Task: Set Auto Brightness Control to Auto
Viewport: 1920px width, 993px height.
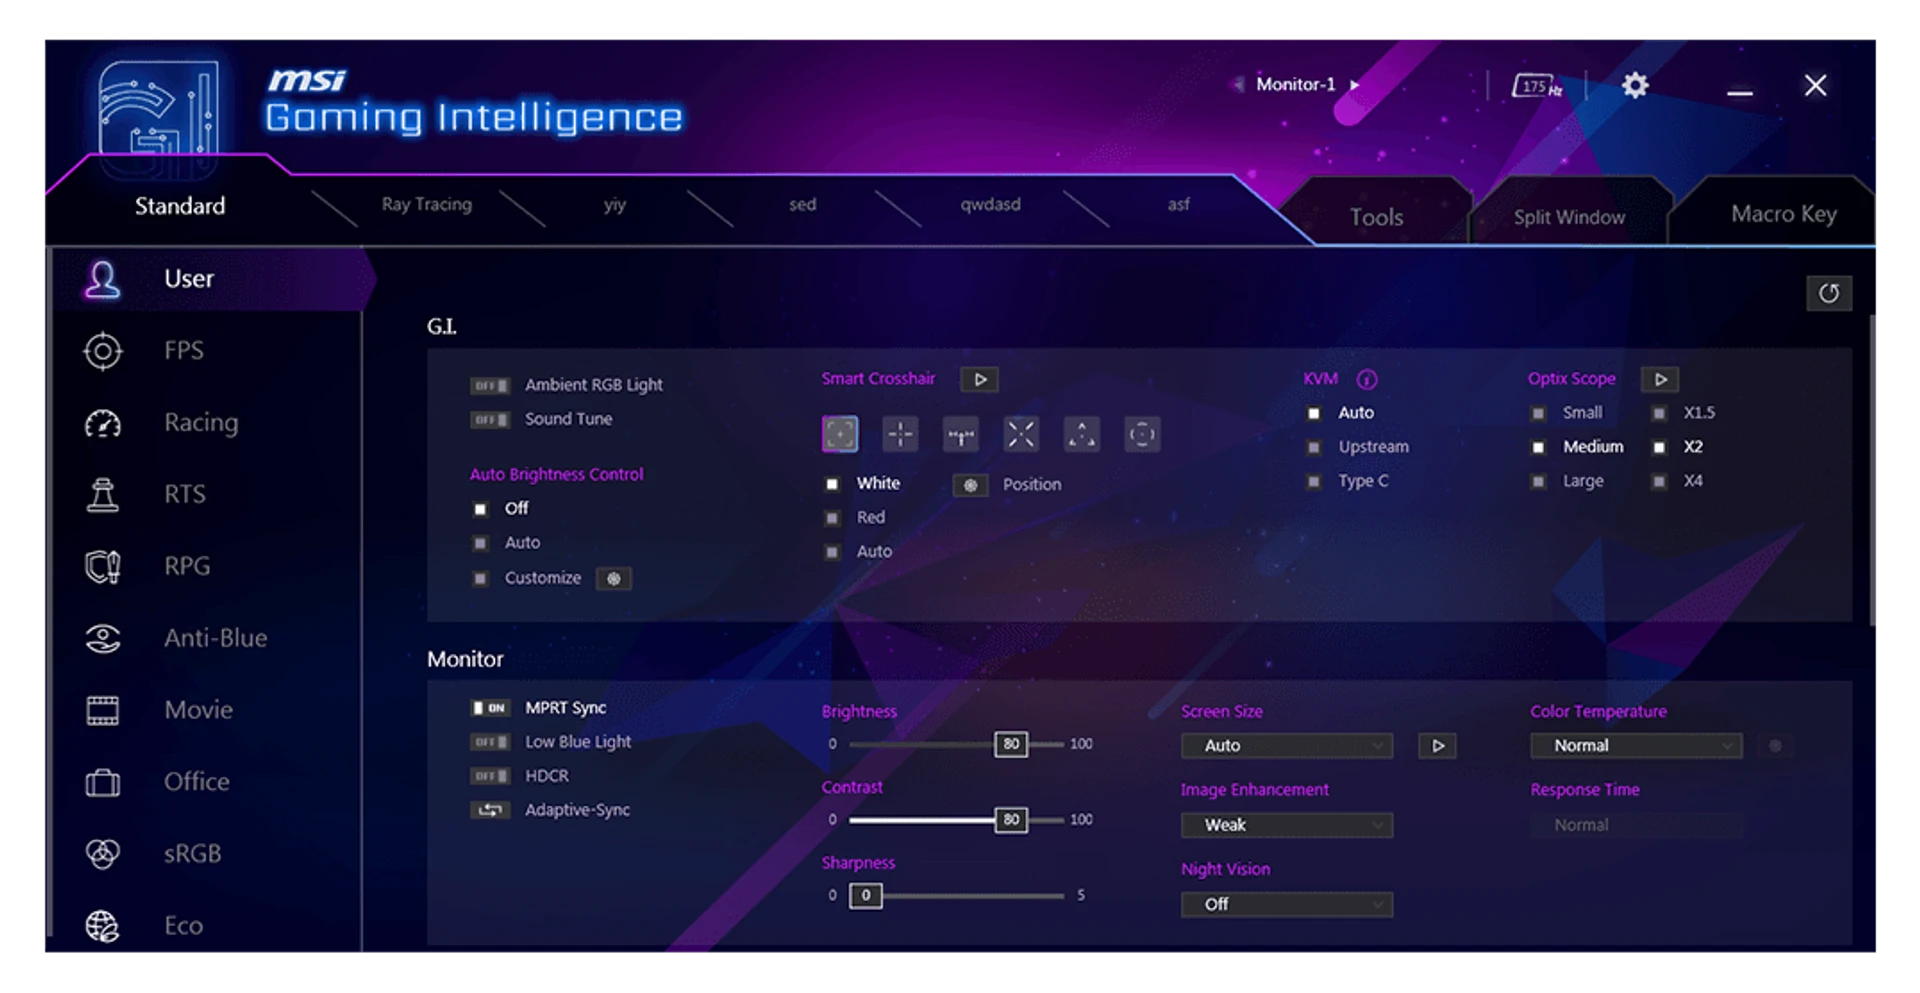Action: tap(480, 543)
